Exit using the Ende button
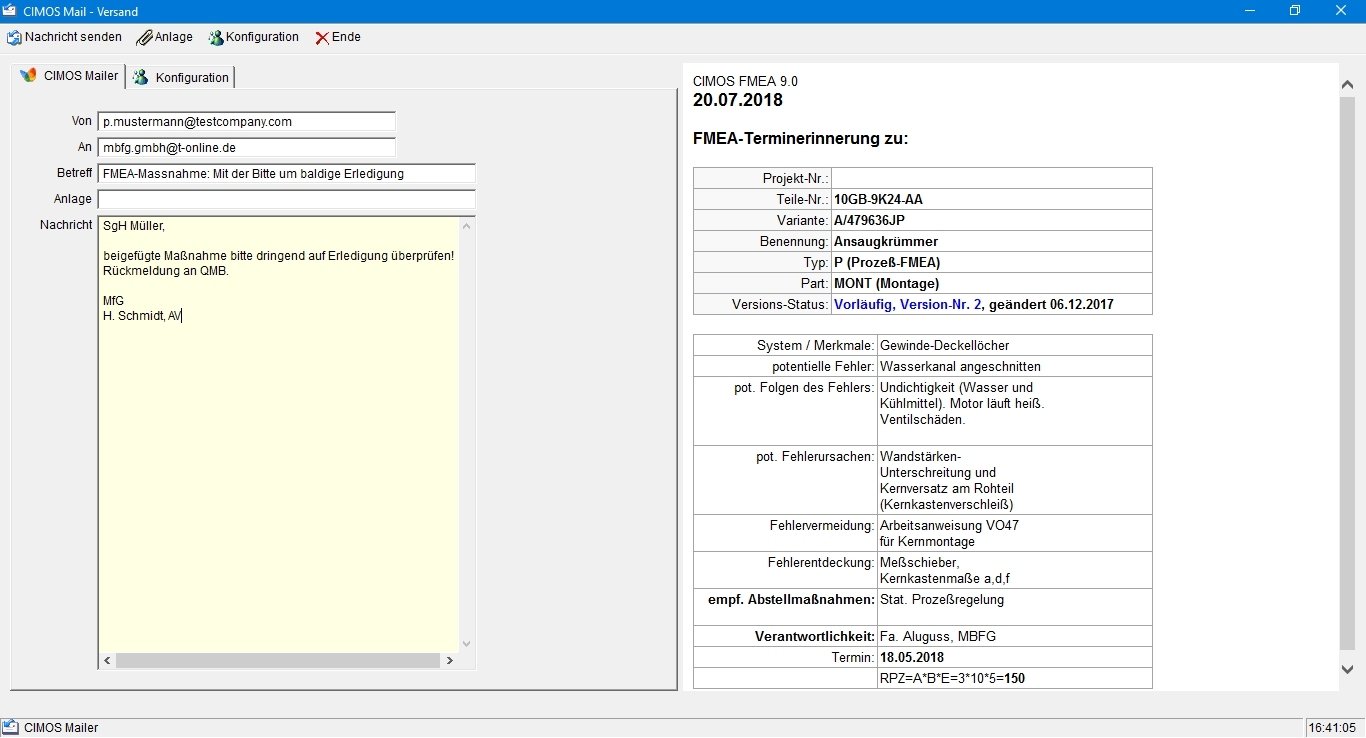 coord(338,38)
